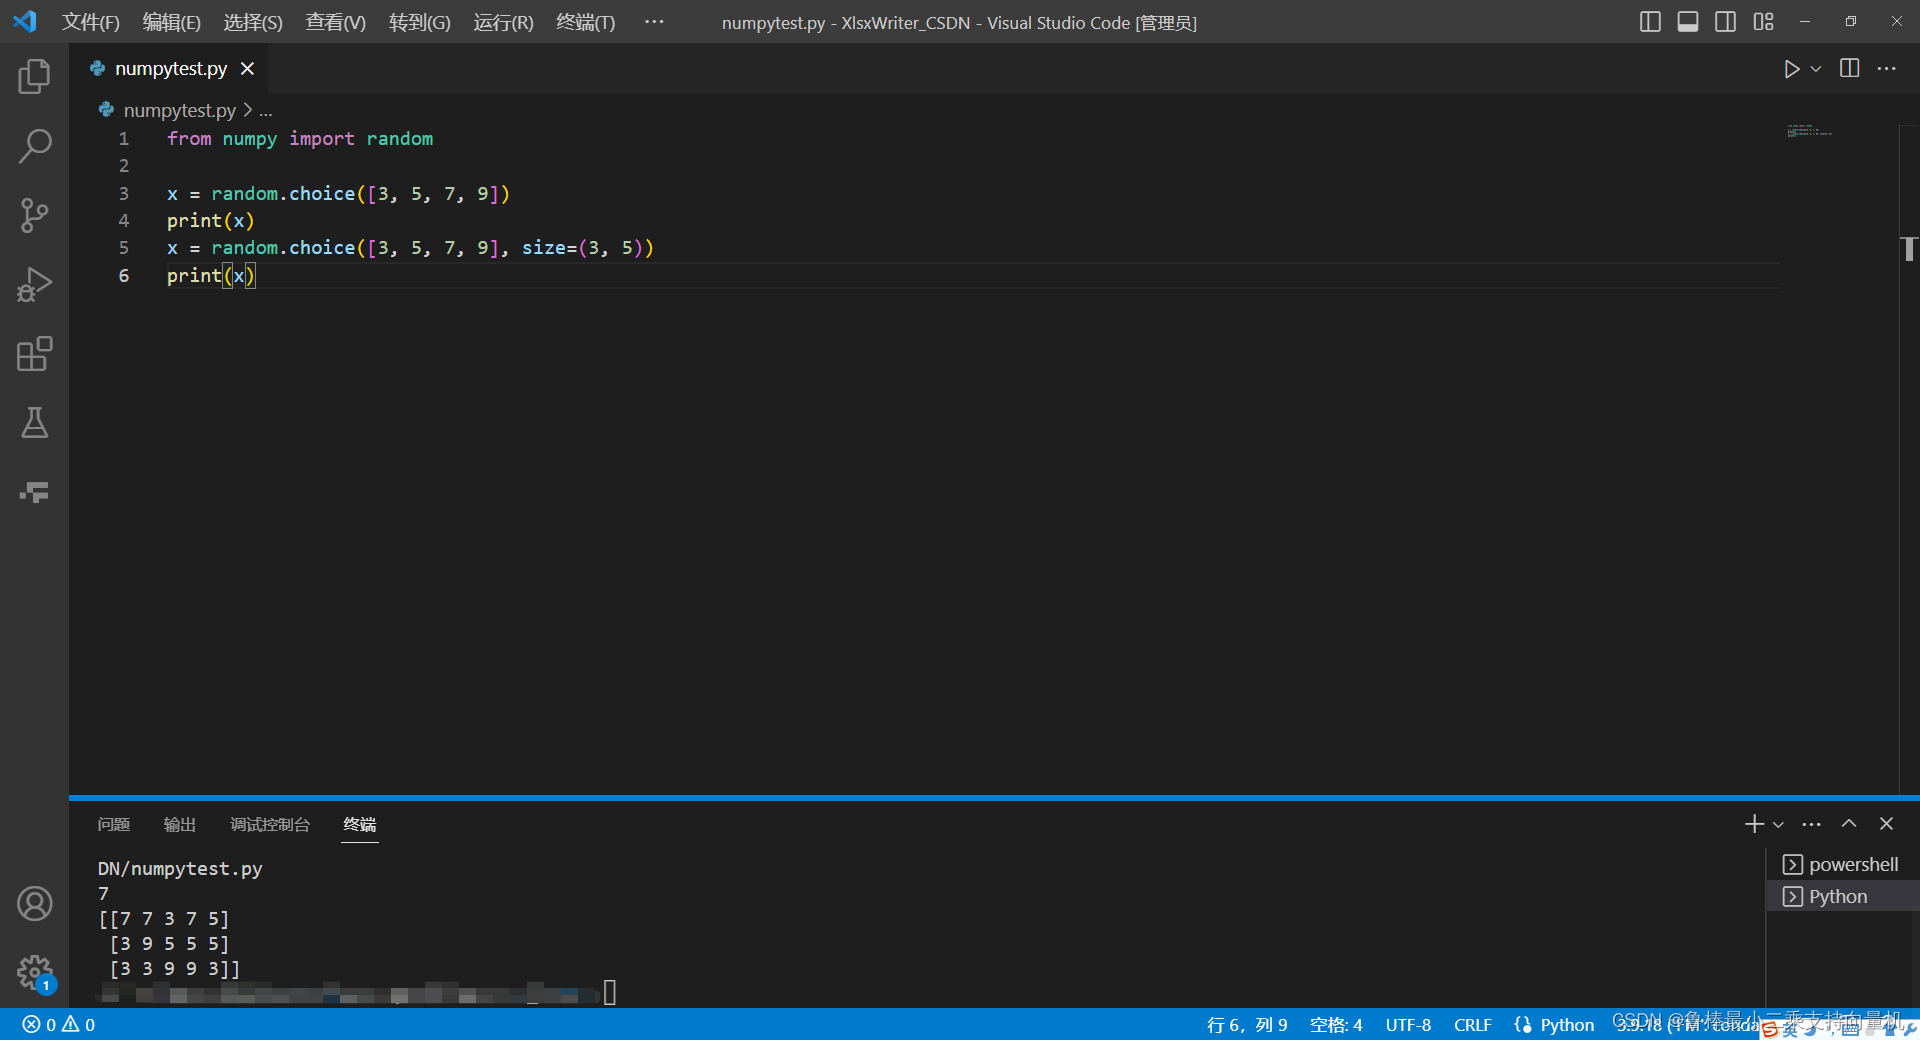
Task: Open the Extensions view
Action: (34, 353)
